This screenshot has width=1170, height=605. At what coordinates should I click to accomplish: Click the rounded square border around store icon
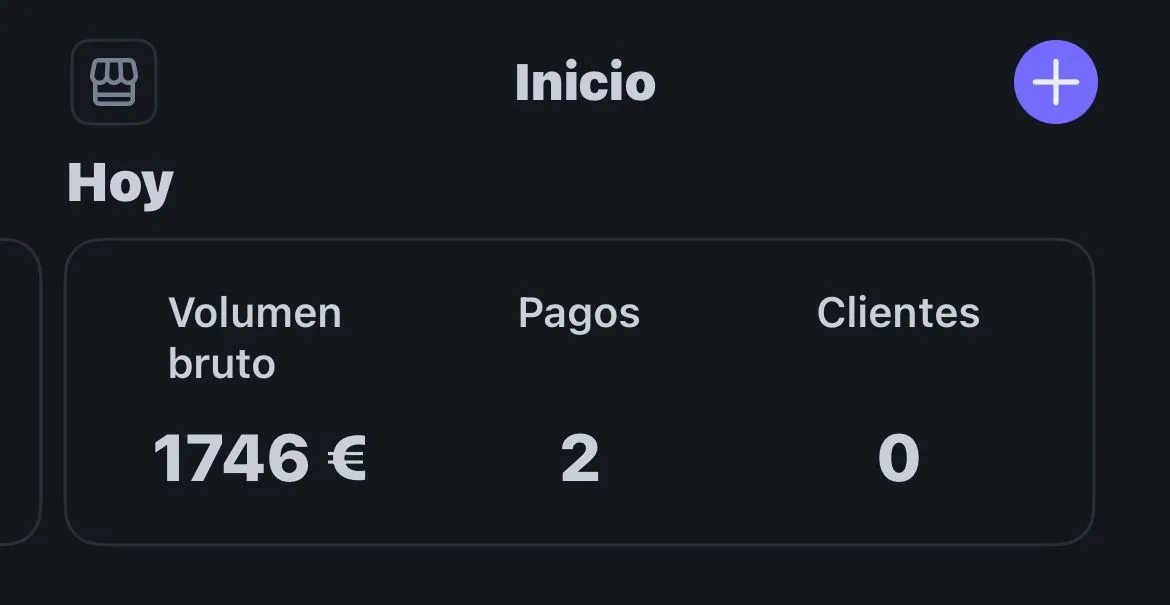coord(114,82)
